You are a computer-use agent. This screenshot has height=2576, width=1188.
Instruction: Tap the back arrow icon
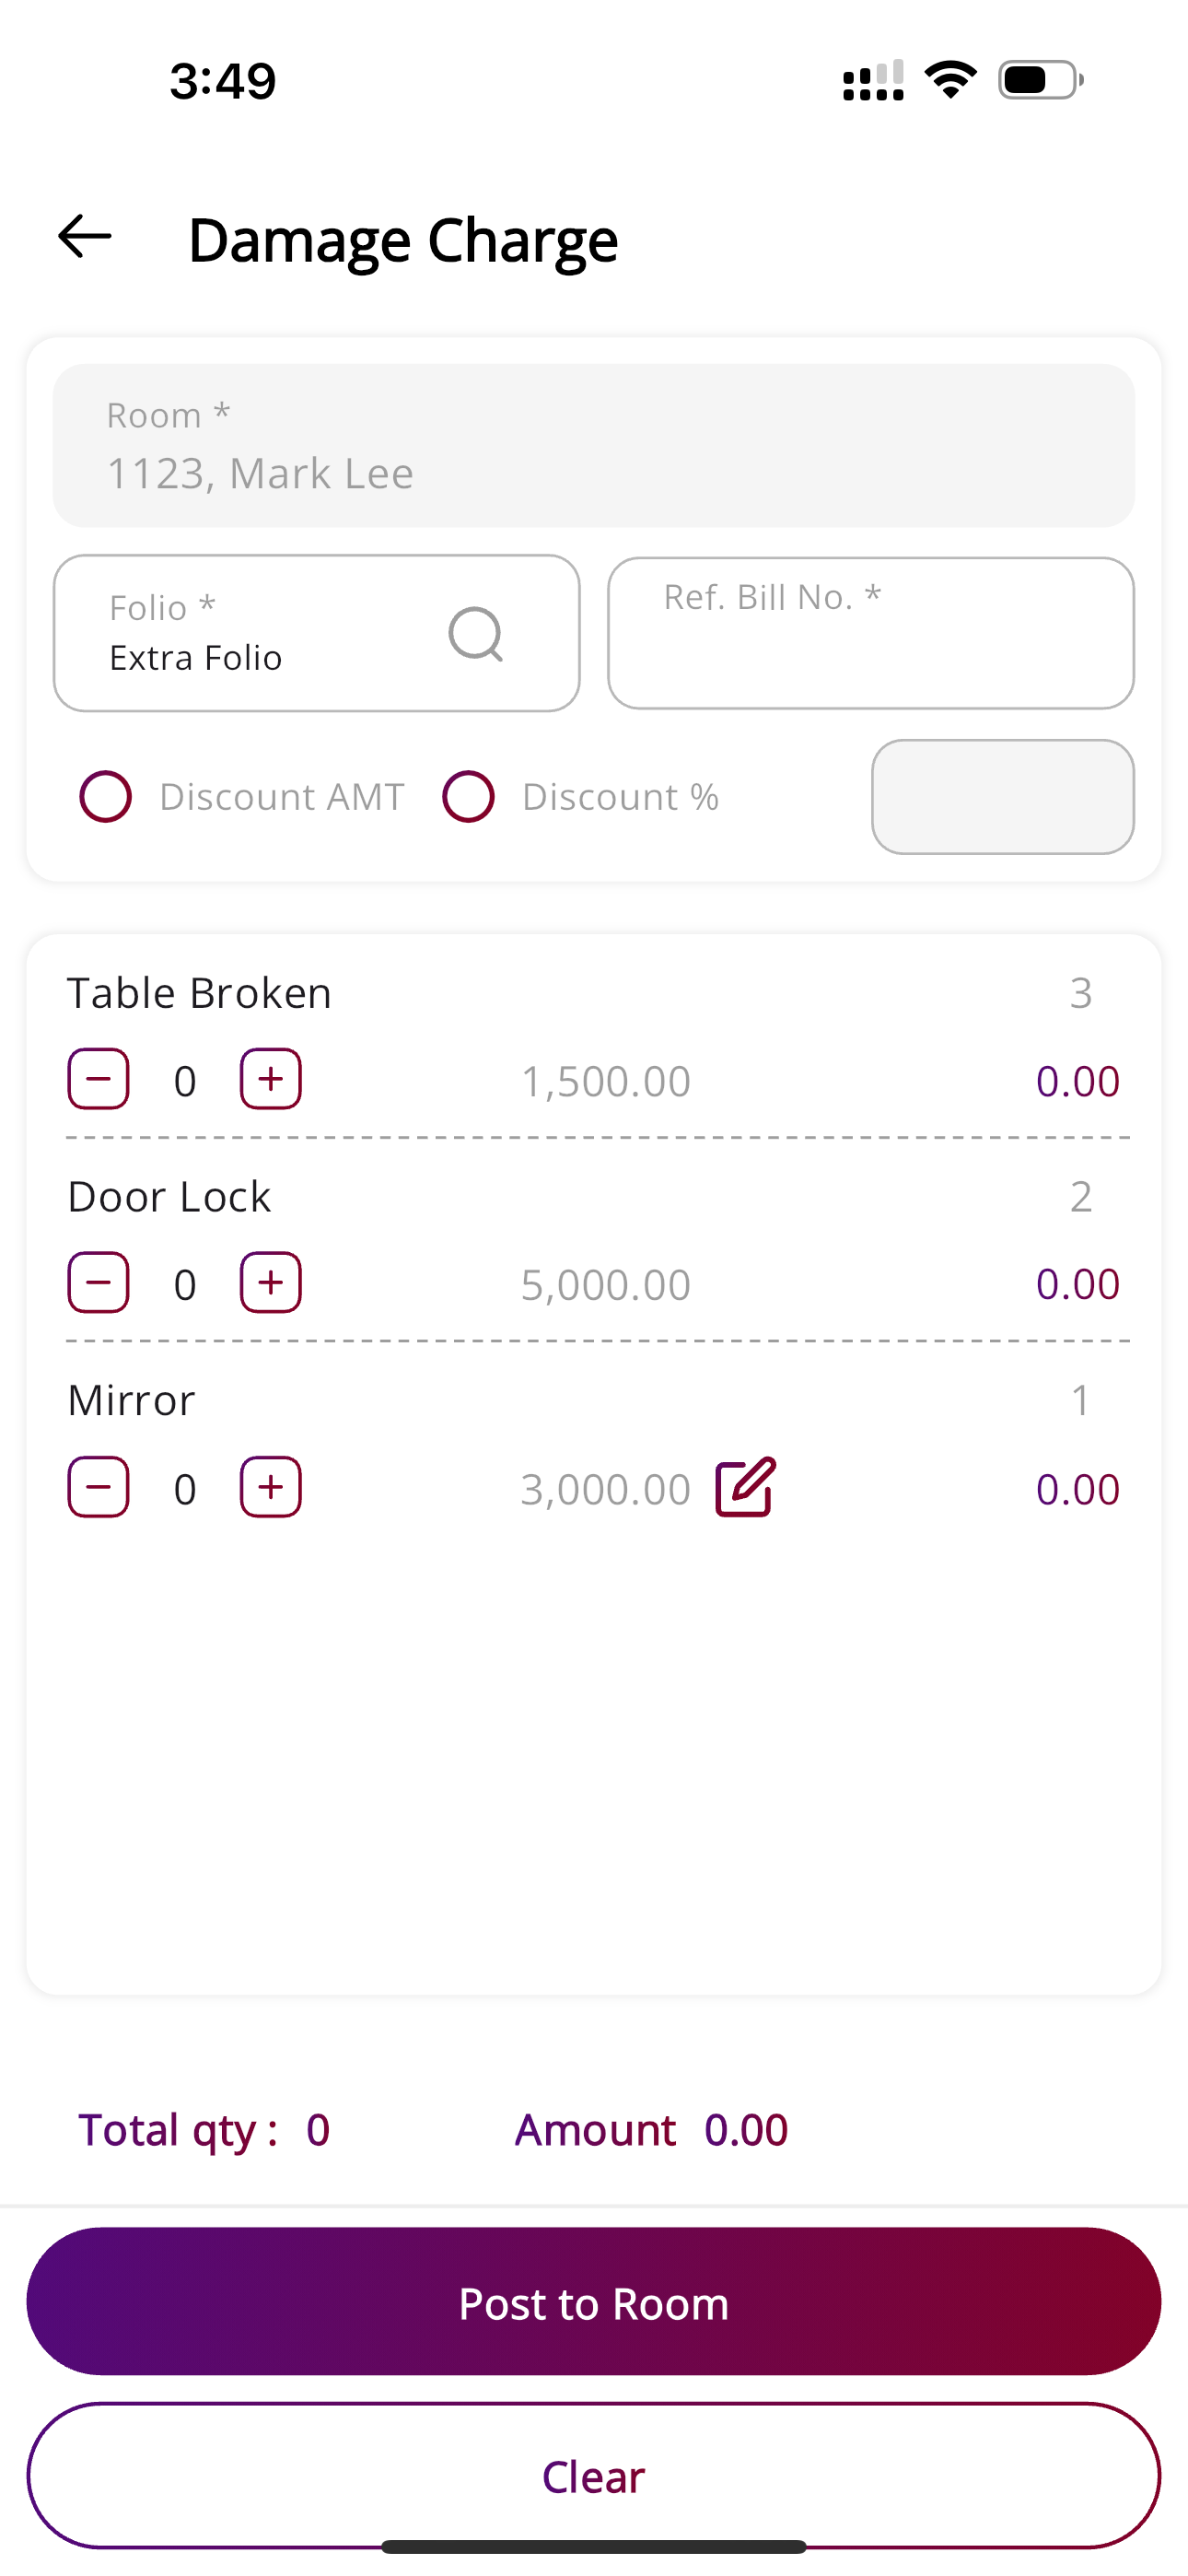[84, 237]
